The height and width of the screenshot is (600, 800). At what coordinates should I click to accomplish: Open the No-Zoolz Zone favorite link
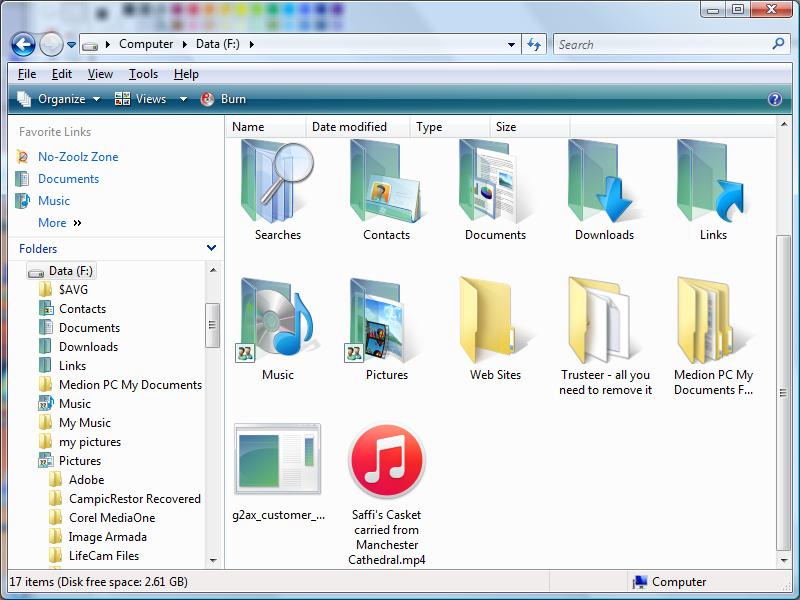[78, 157]
